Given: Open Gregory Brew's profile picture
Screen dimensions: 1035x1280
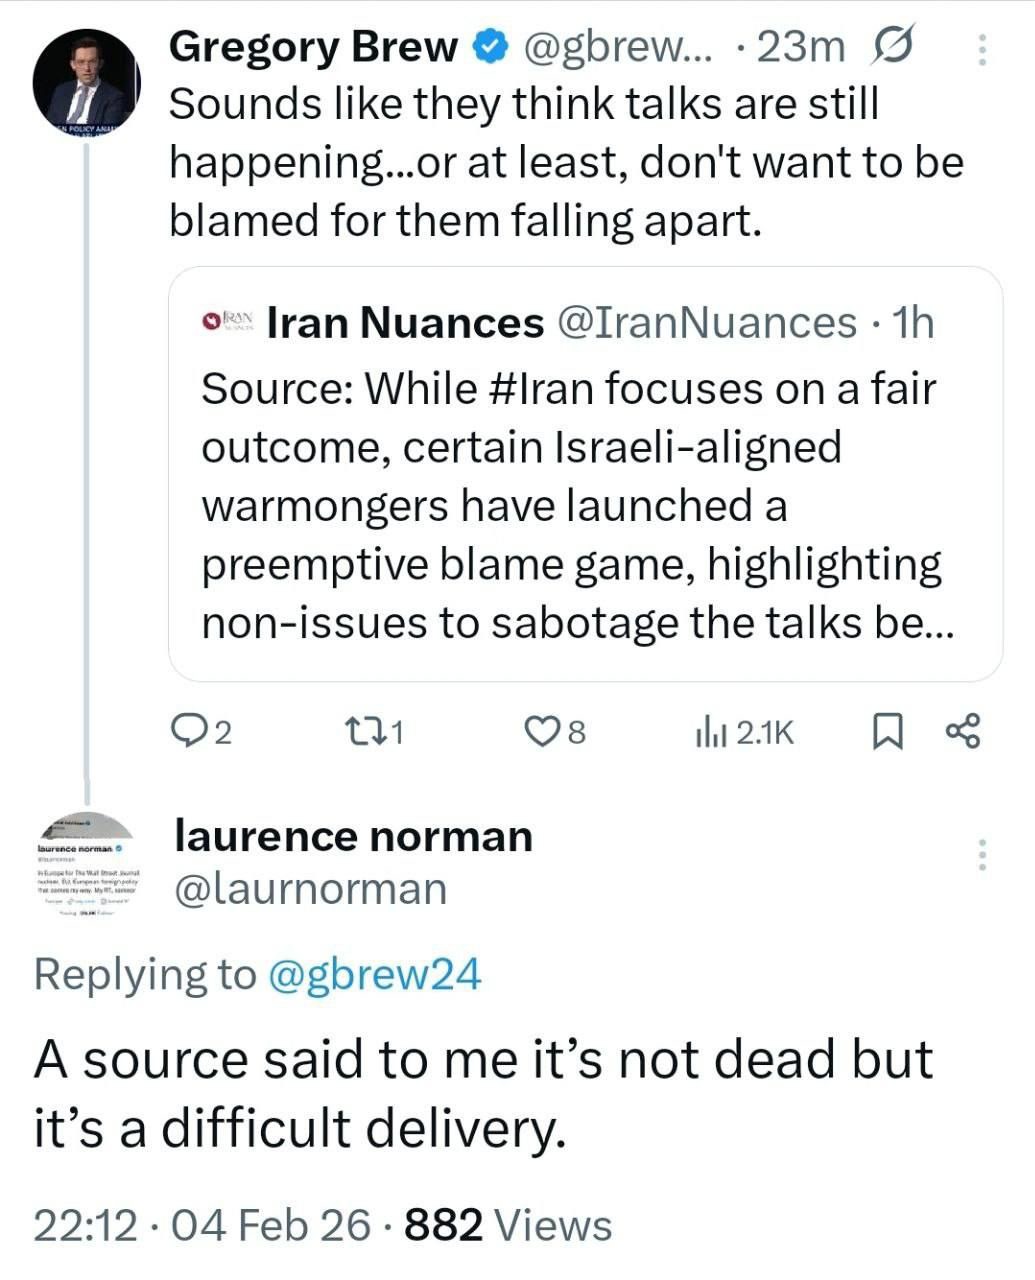Looking at the screenshot, I should (x=86, y=84).
